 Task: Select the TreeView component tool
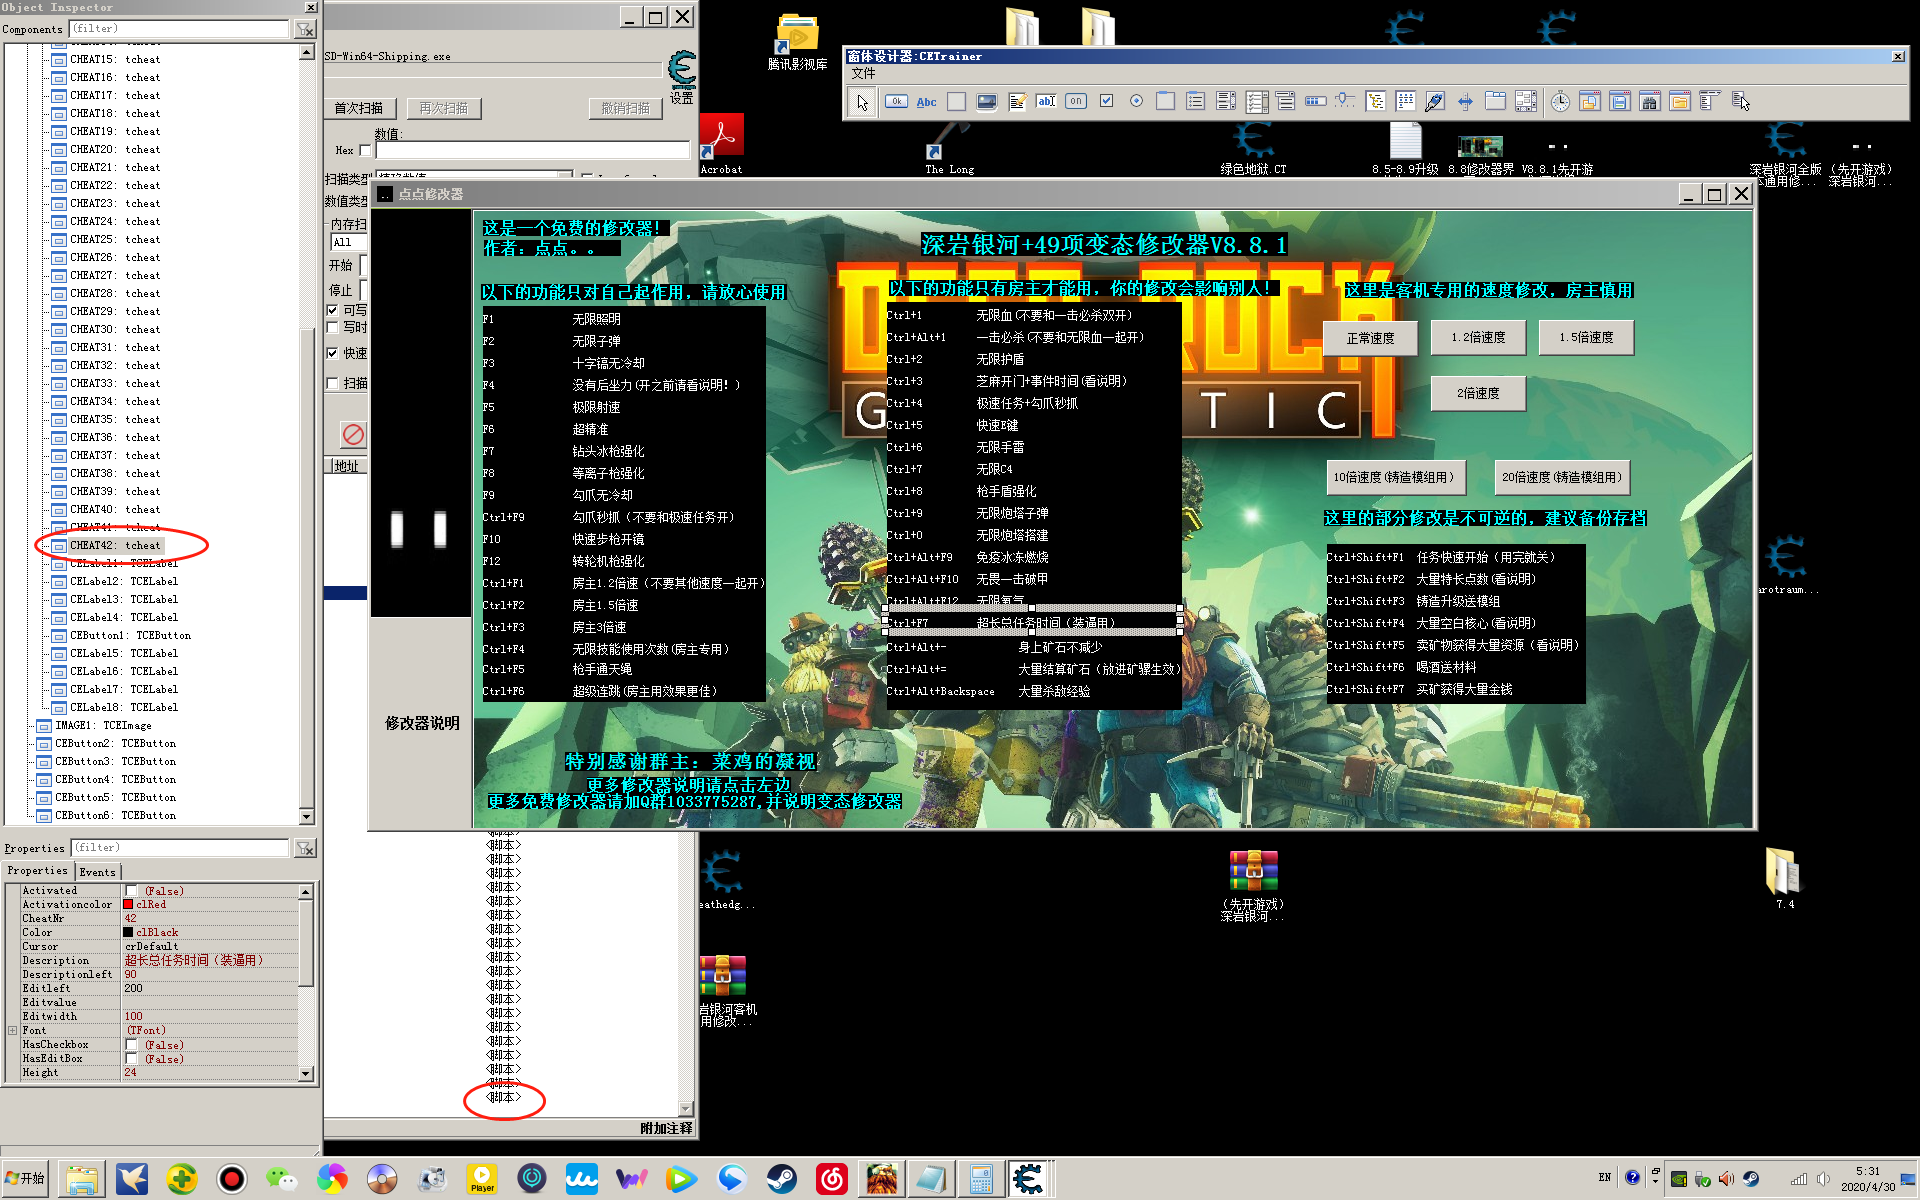click(x=1376, y=102)
